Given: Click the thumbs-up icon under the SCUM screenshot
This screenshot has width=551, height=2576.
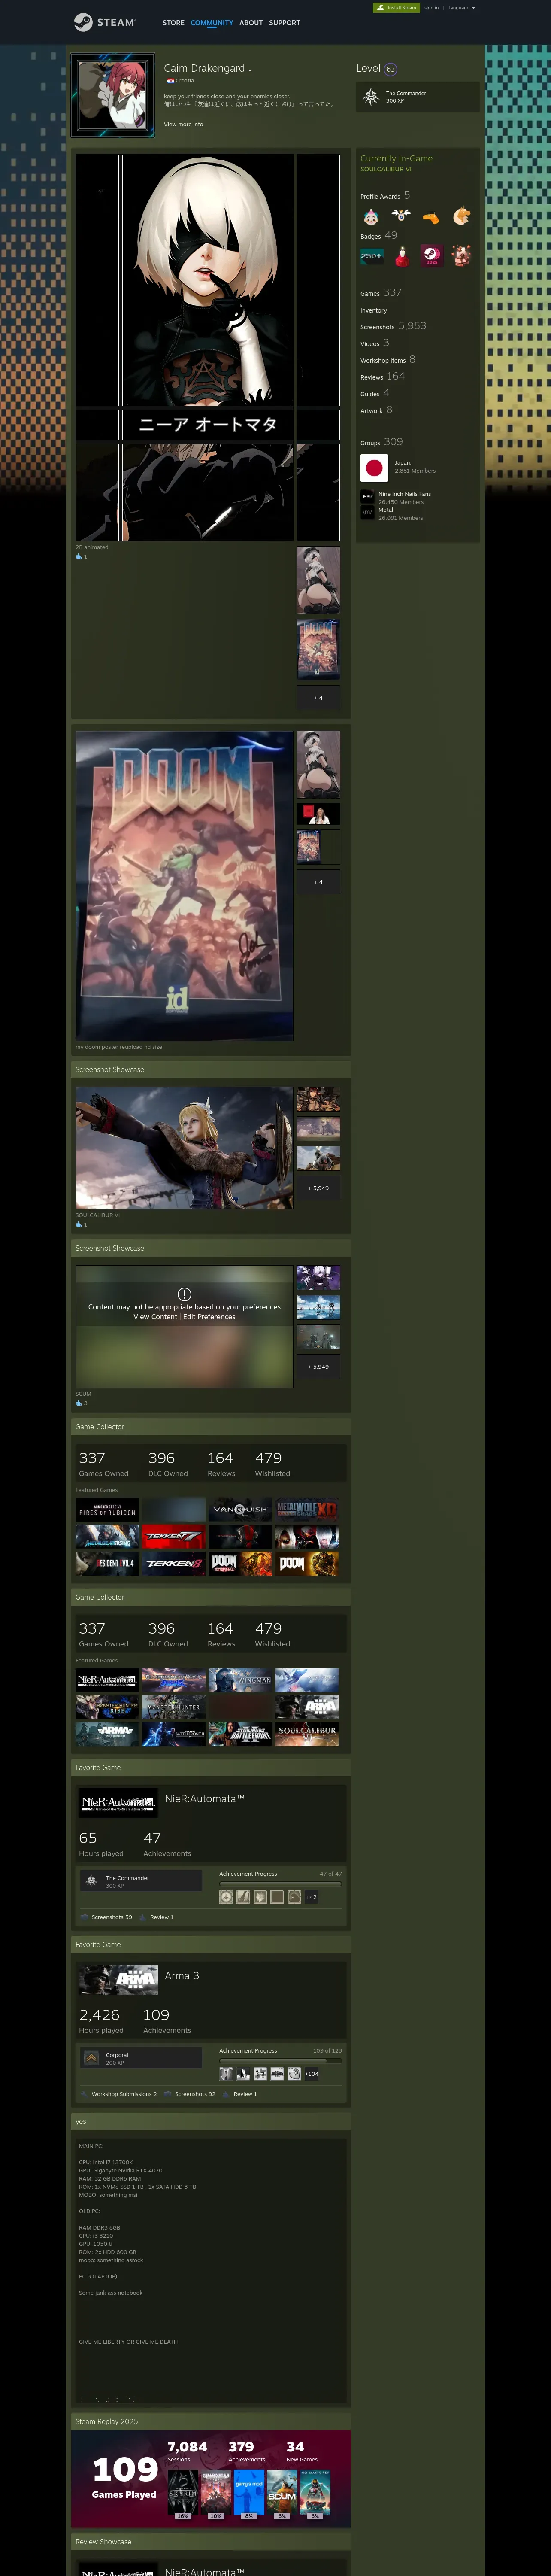Looking at the screenshot, I should [79, 1402].
